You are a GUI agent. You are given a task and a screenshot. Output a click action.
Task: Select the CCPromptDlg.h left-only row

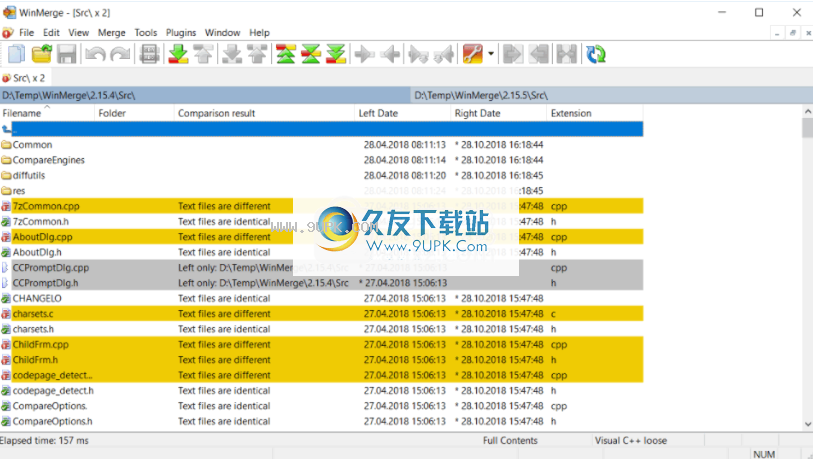(x=321, y=283)
